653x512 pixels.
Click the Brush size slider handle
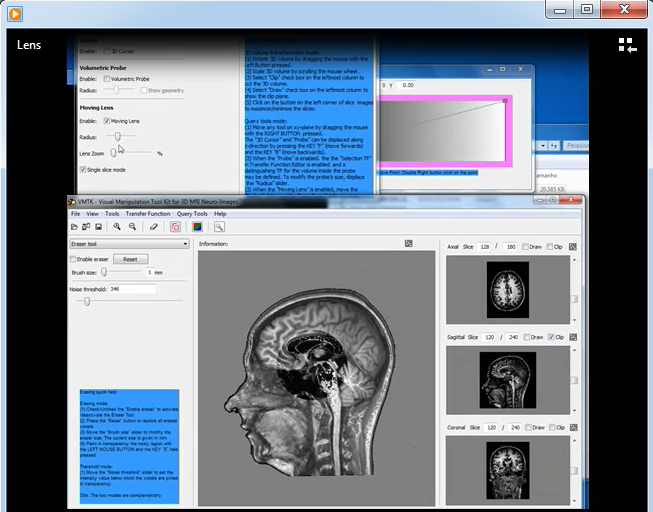[x=104, y=272]
